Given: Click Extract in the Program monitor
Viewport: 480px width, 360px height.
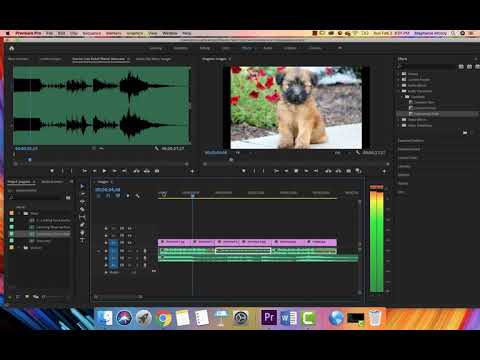Looking at the screenshot, I should tap(338, 171).
